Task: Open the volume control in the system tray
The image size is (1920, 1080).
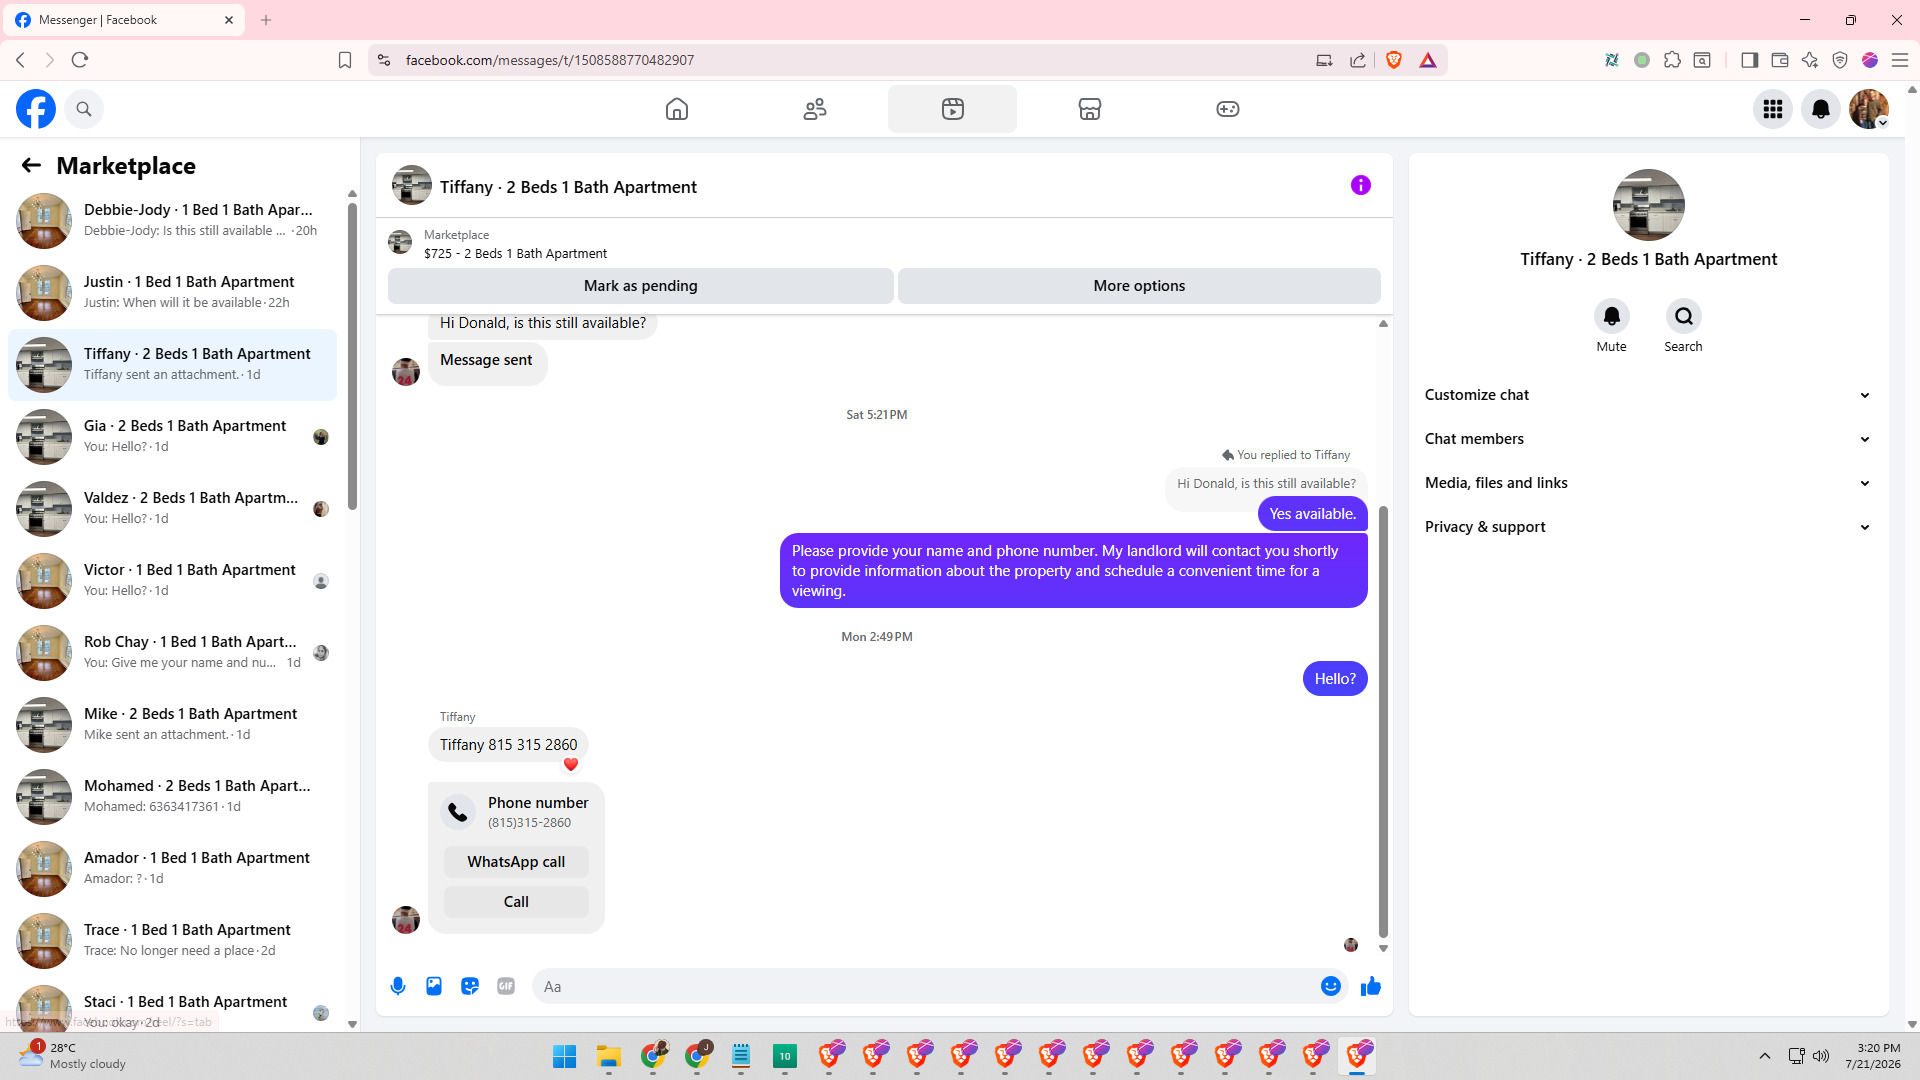Action: [x=1821, y=1056]
